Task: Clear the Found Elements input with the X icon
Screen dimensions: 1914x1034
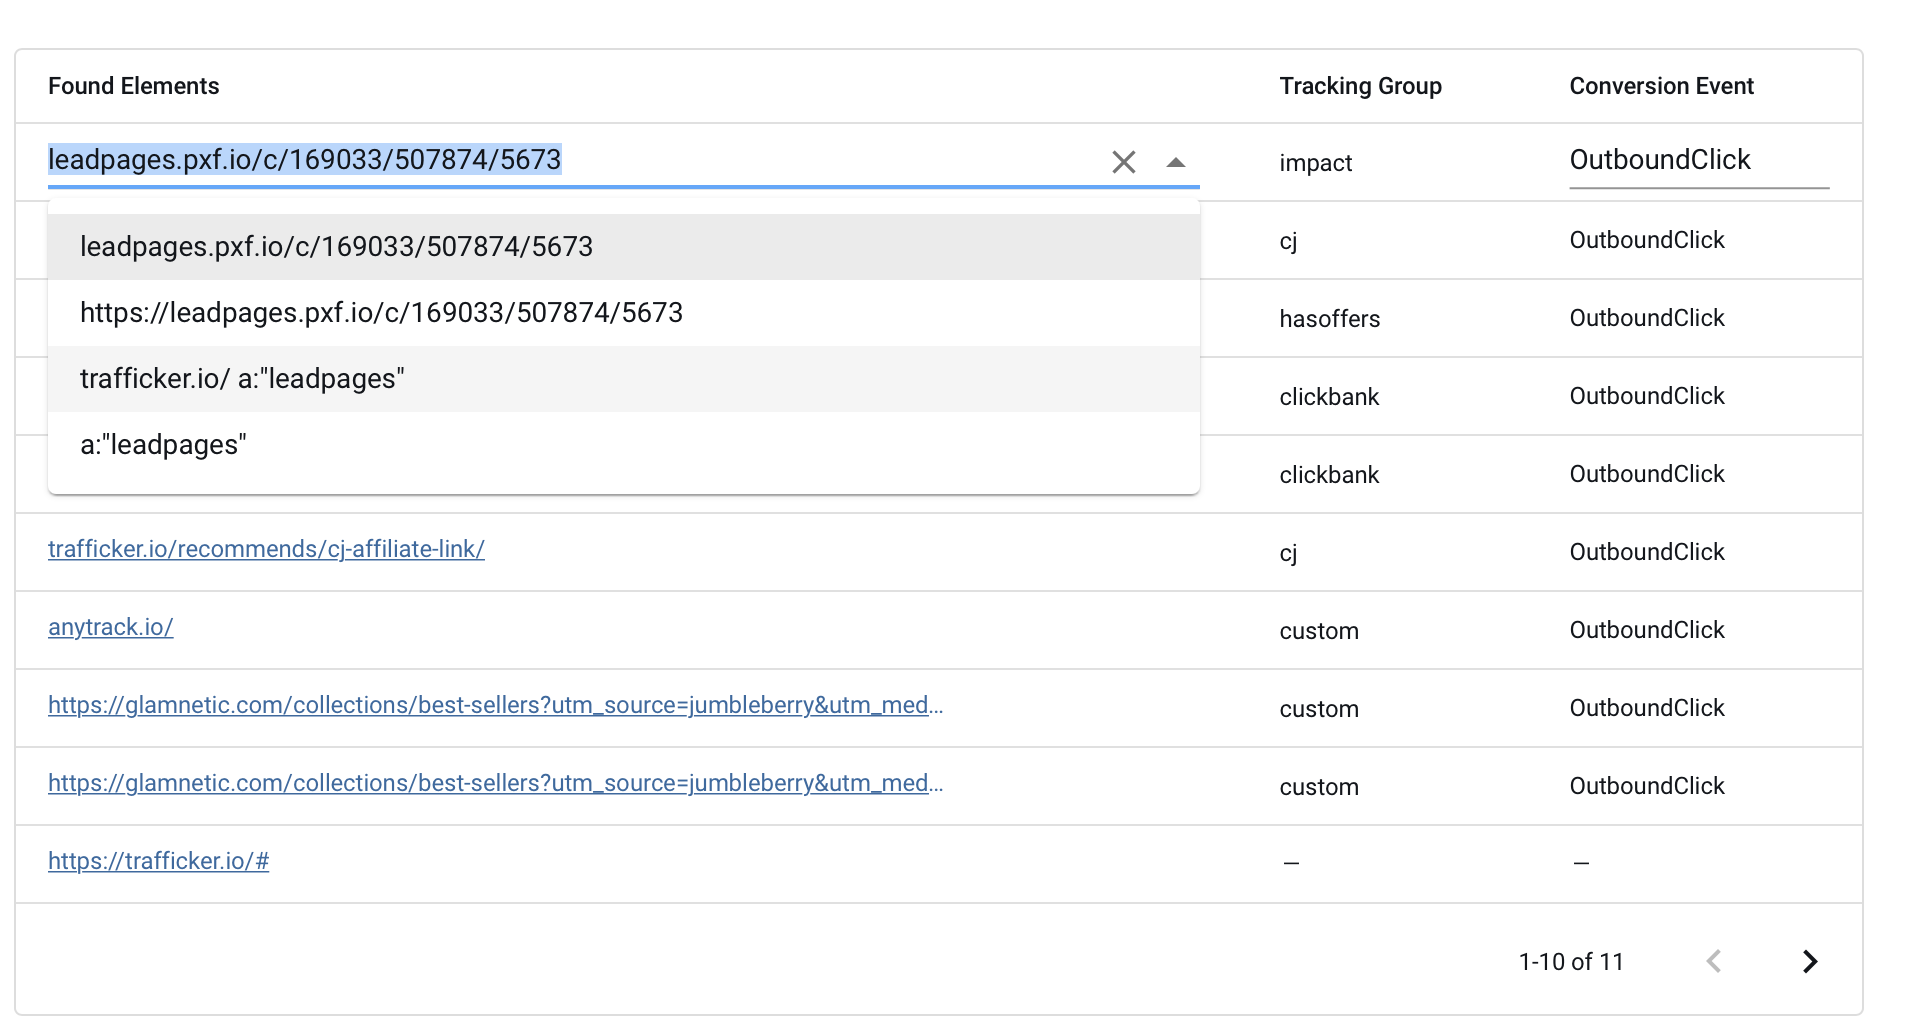Action: click(1123, 162)
